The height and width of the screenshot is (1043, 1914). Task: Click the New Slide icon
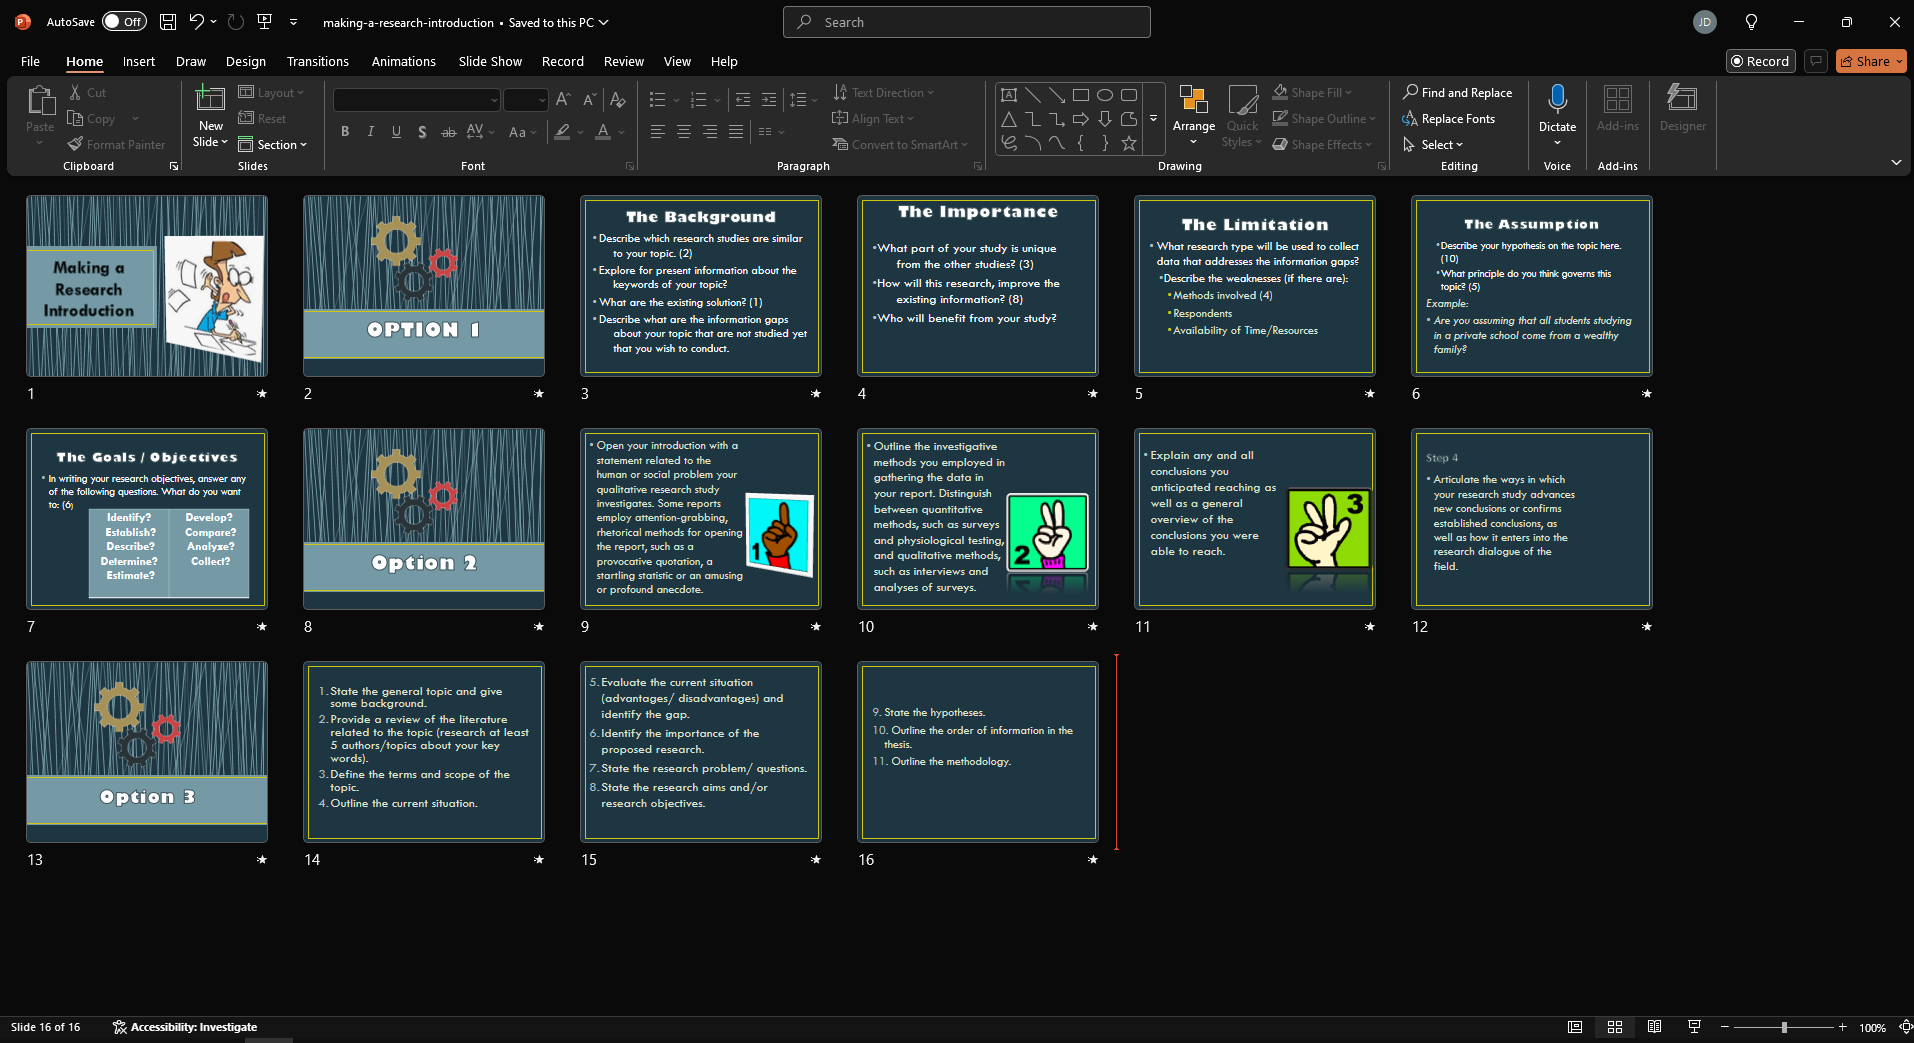pos(210,100)
